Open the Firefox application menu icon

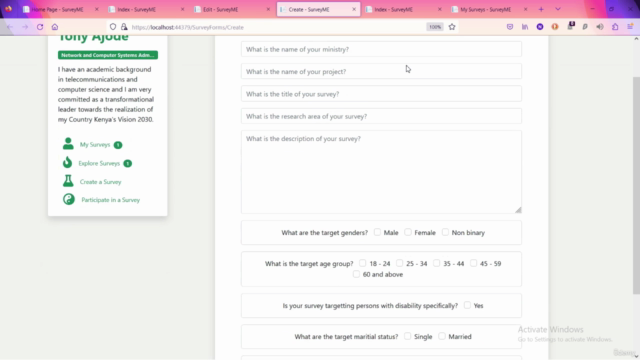[x=630, y=27]
